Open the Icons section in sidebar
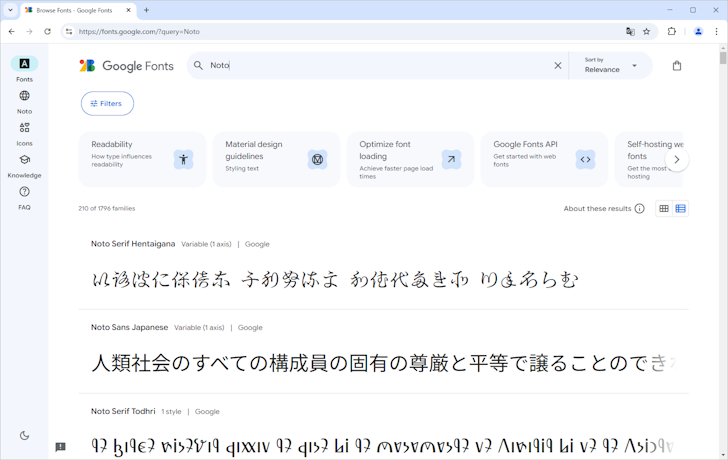The image size is (728, 460). pos(24,133)
